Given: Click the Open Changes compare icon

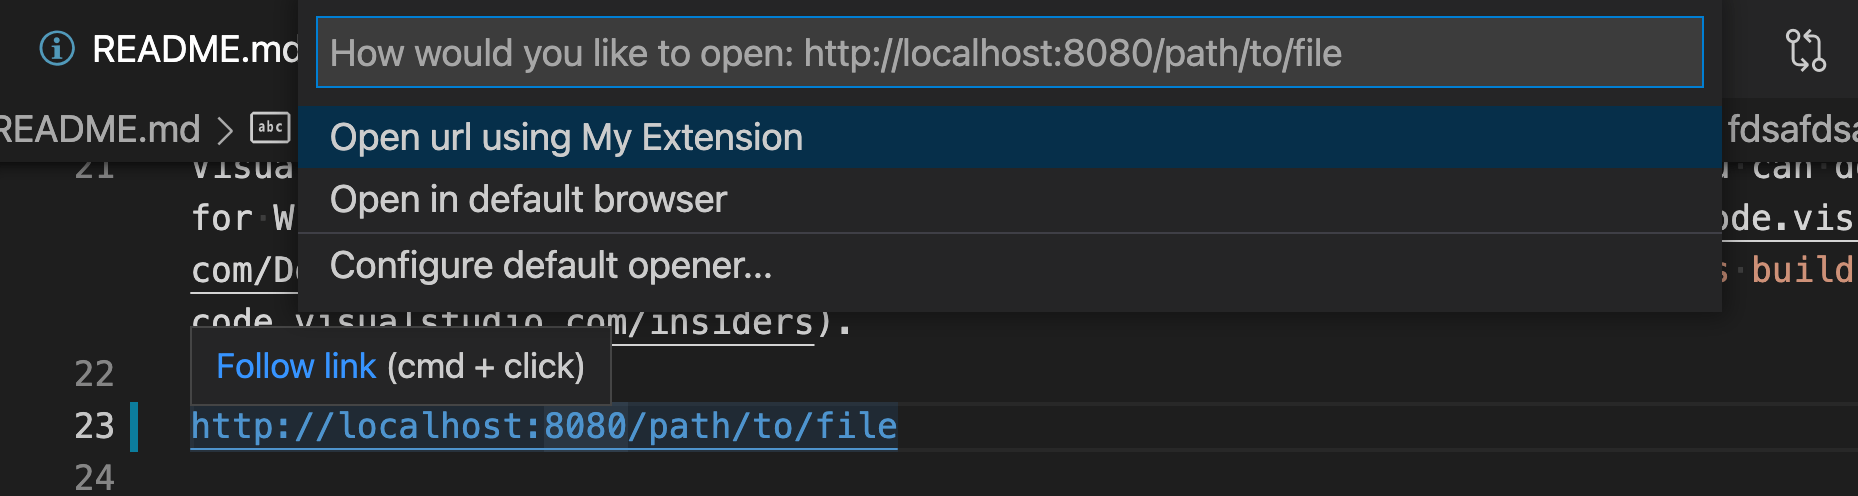Looking at the screenshot, I should pyautogui.click(x=1805, y=50).
